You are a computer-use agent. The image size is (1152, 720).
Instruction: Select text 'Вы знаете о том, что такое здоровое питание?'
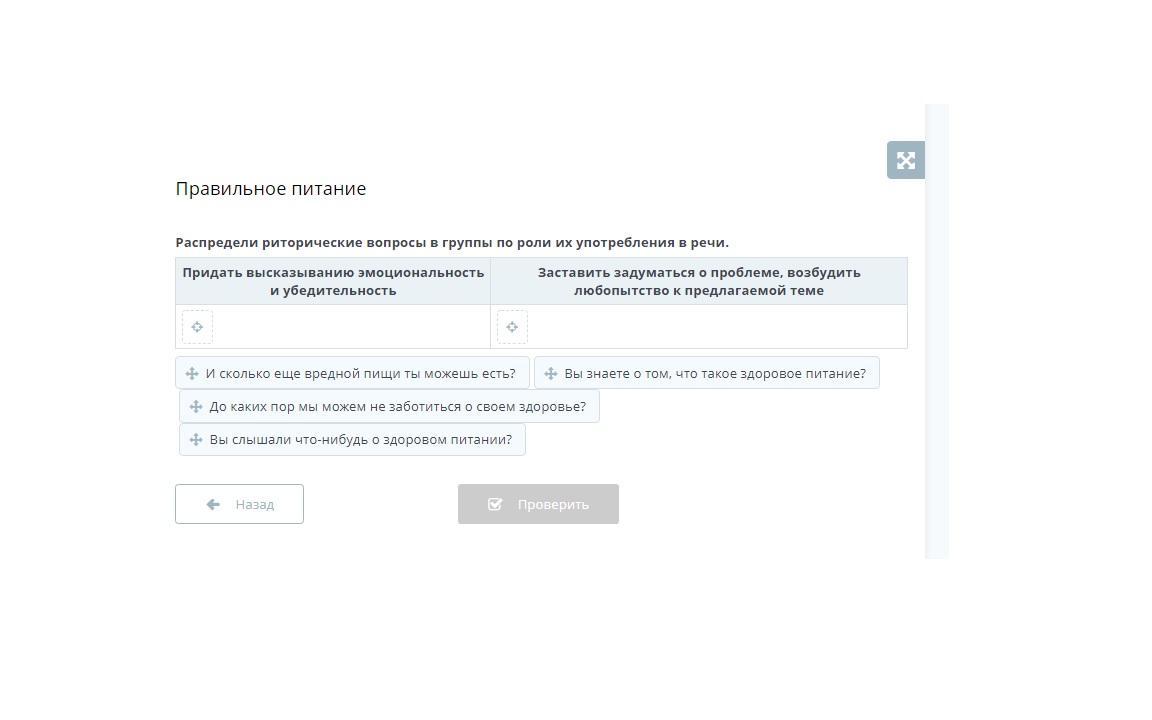pos(714,374)
